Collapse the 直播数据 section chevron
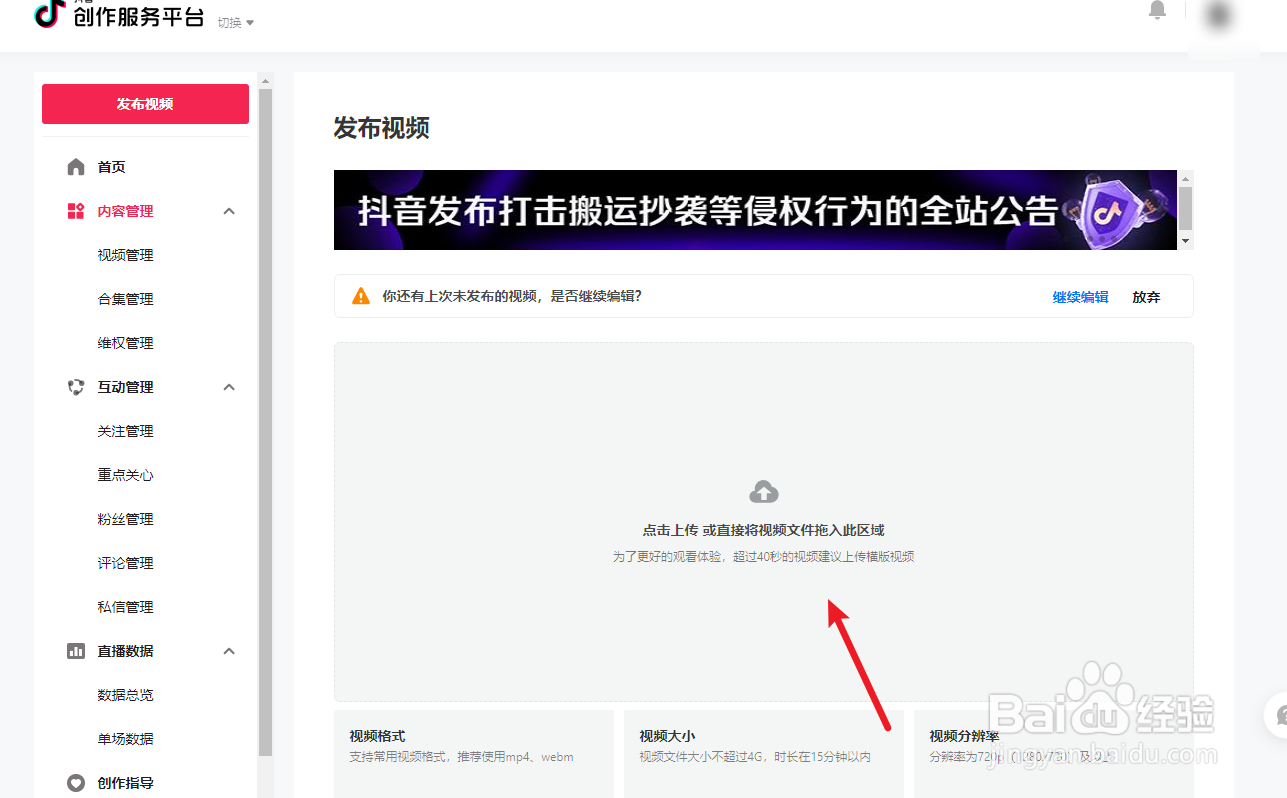The height and width of the screenshot is (798, 1287). coord(229,651)
